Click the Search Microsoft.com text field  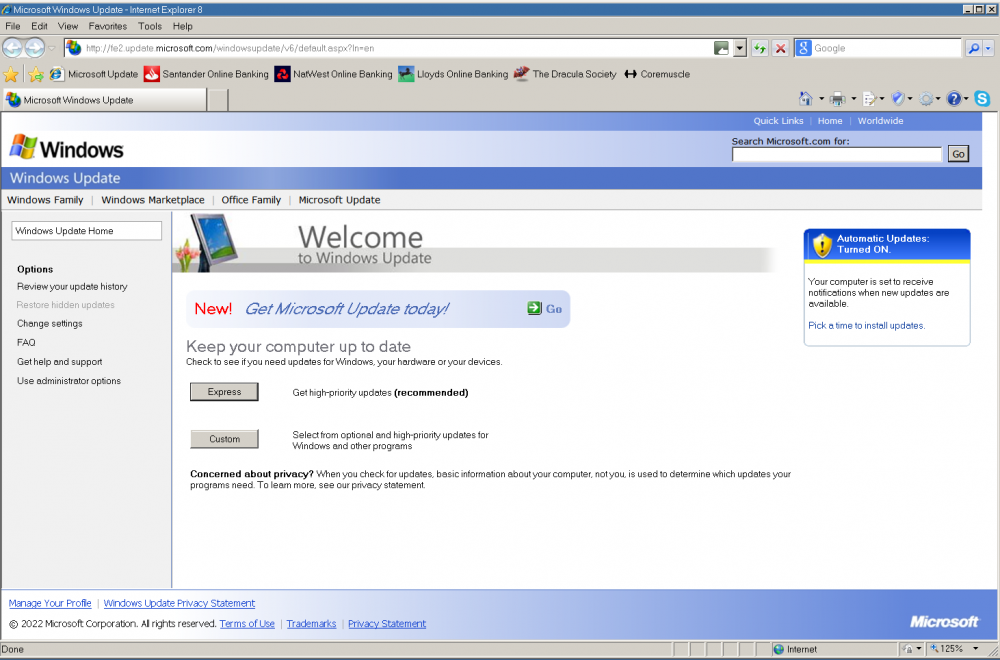tap(836, 154)
